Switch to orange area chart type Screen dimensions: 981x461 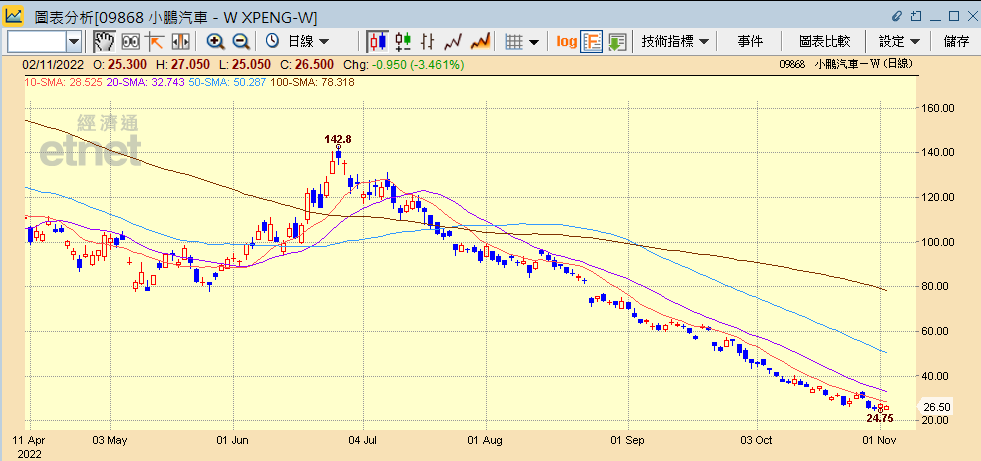tap(479, 42)
